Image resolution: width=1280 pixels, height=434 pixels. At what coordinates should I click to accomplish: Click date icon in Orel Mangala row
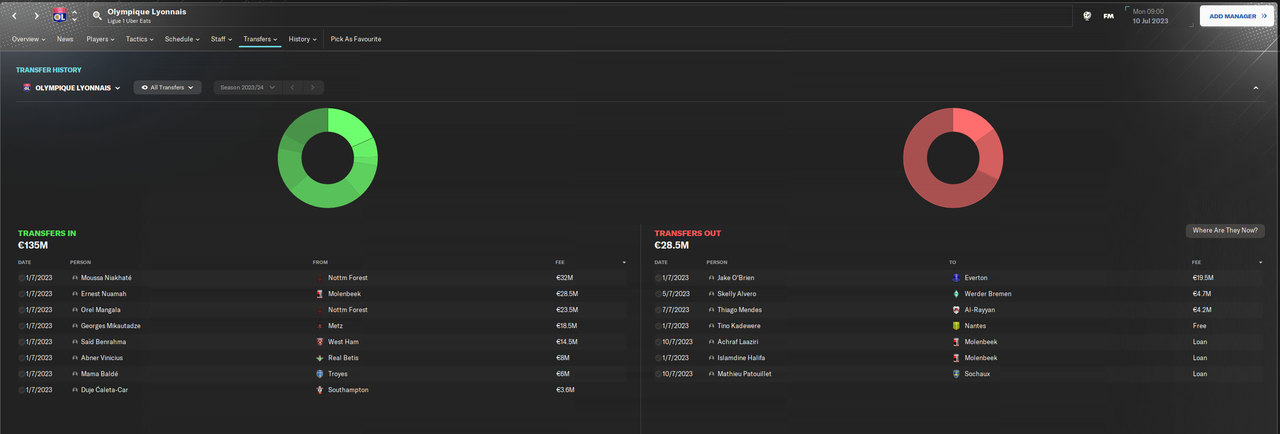click(22, 310)
